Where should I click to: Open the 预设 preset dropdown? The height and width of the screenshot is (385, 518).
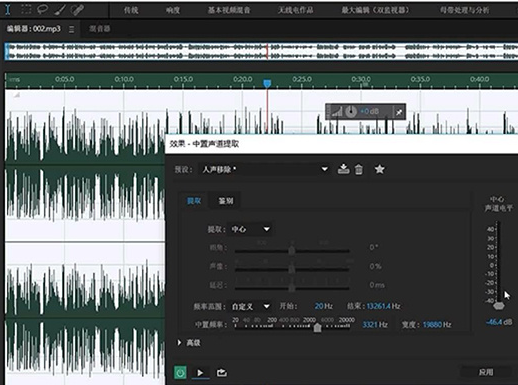(264, 169)
